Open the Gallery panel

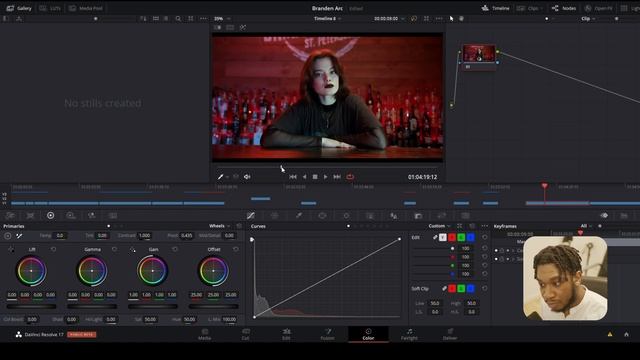click(x=19, y=8)
